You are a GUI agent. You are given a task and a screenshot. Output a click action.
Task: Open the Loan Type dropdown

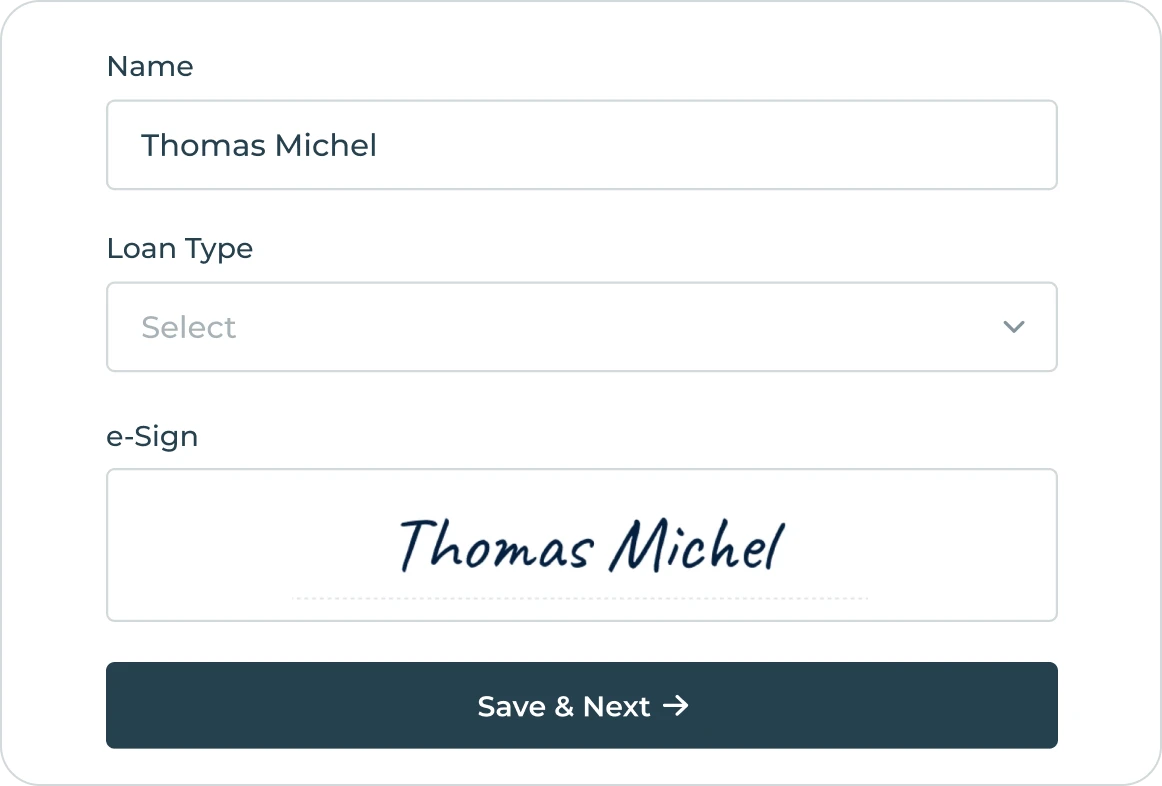point(581,327)
